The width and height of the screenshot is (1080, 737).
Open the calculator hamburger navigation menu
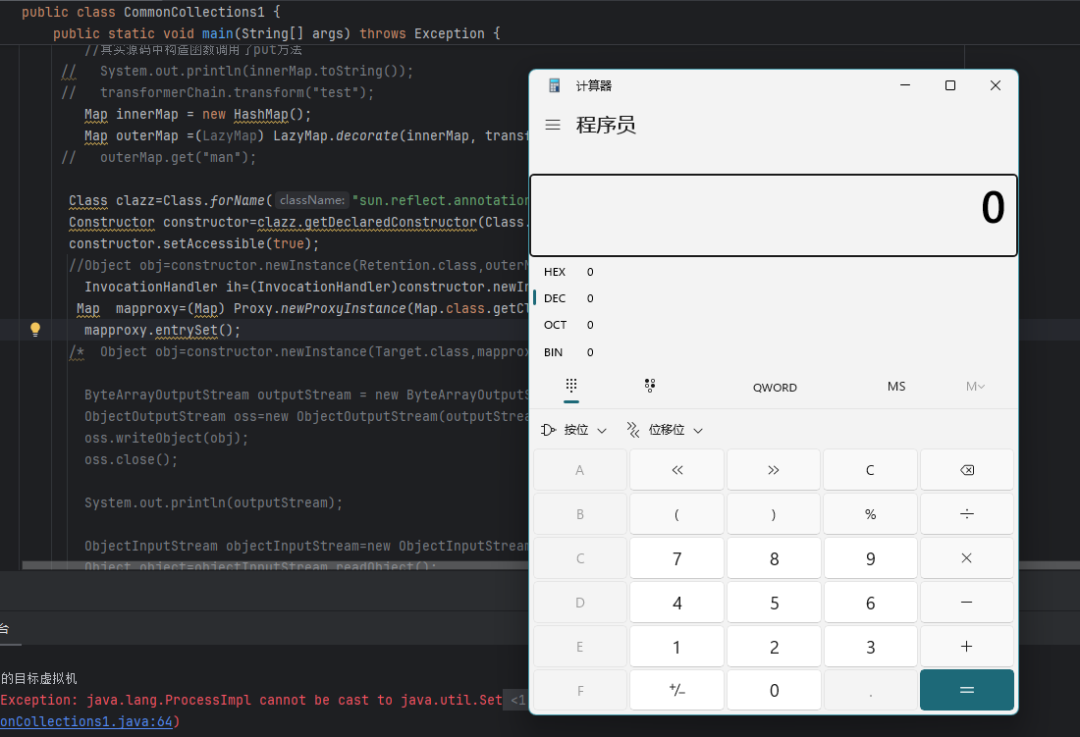[x=552, y=125]
